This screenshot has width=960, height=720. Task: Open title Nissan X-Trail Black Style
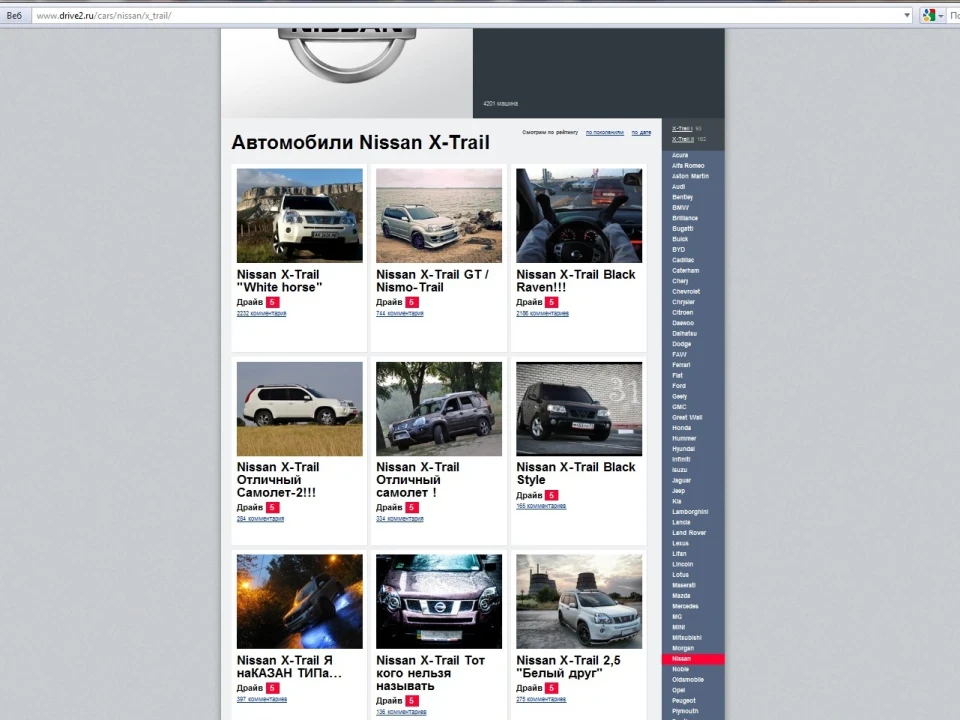(x=576, y=473)
